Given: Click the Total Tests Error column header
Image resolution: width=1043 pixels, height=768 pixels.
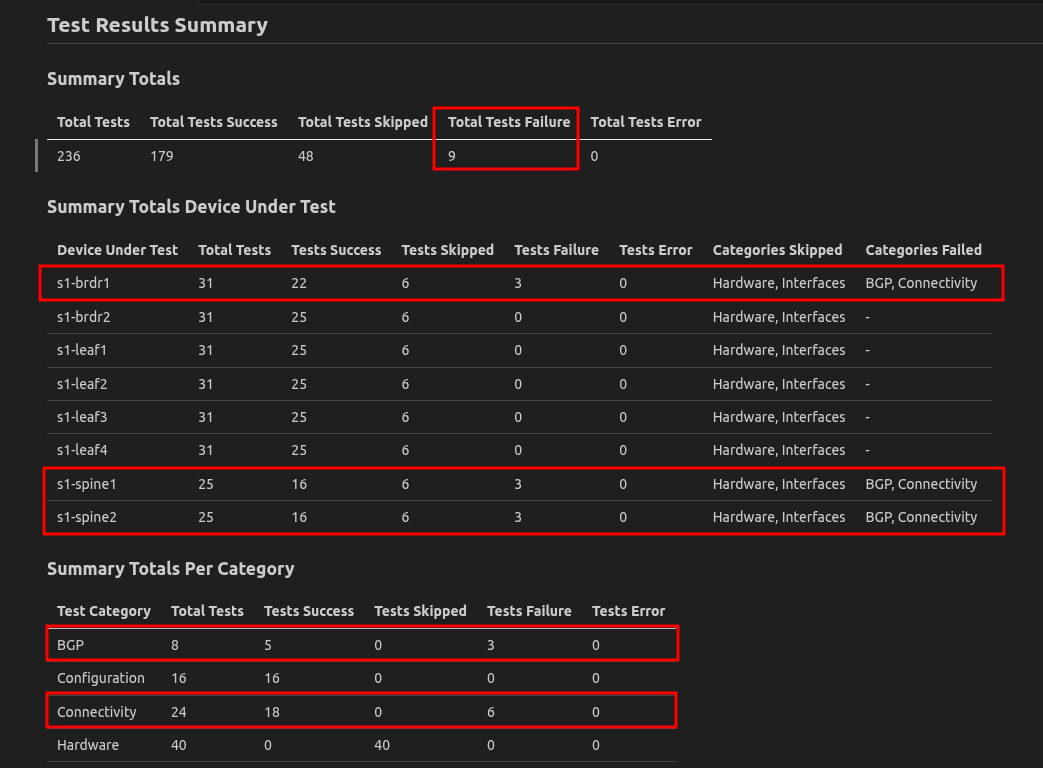Looking at the screenshot, I should tap(645, 122).
